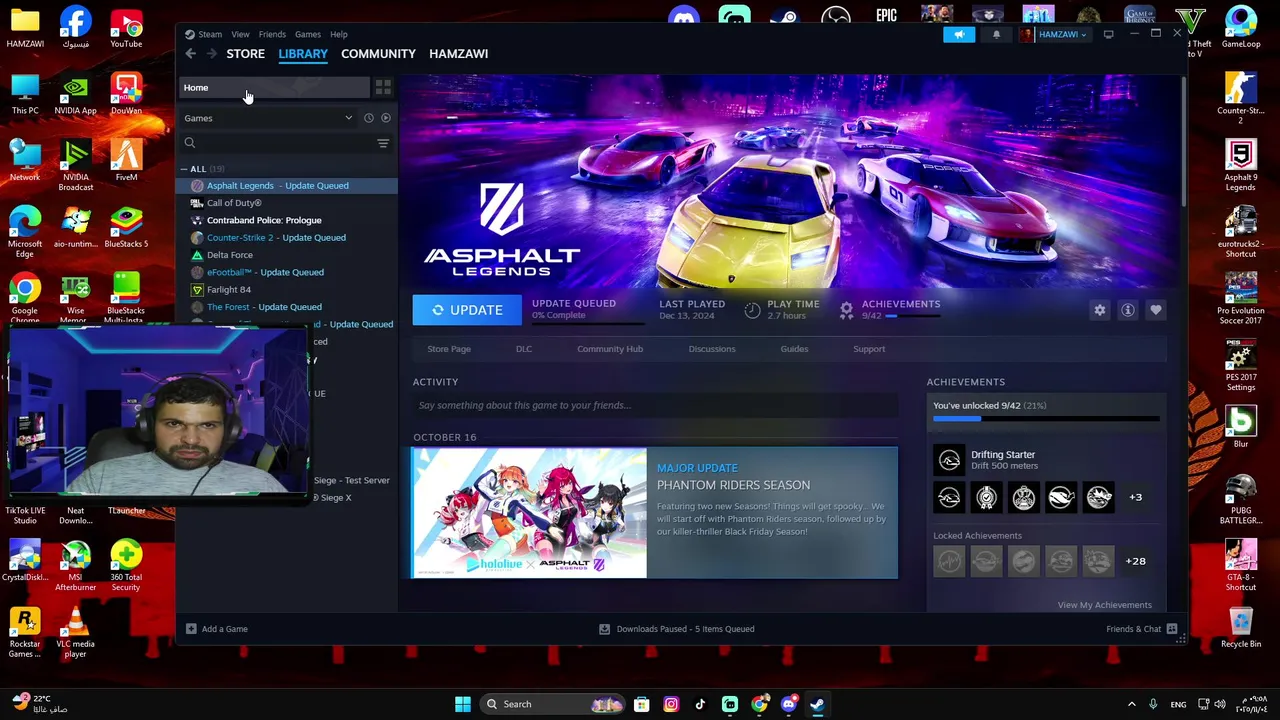This screenshot has height=720, width=1280.
Task: Select eFootball in library list
Action: click(265, 272)
